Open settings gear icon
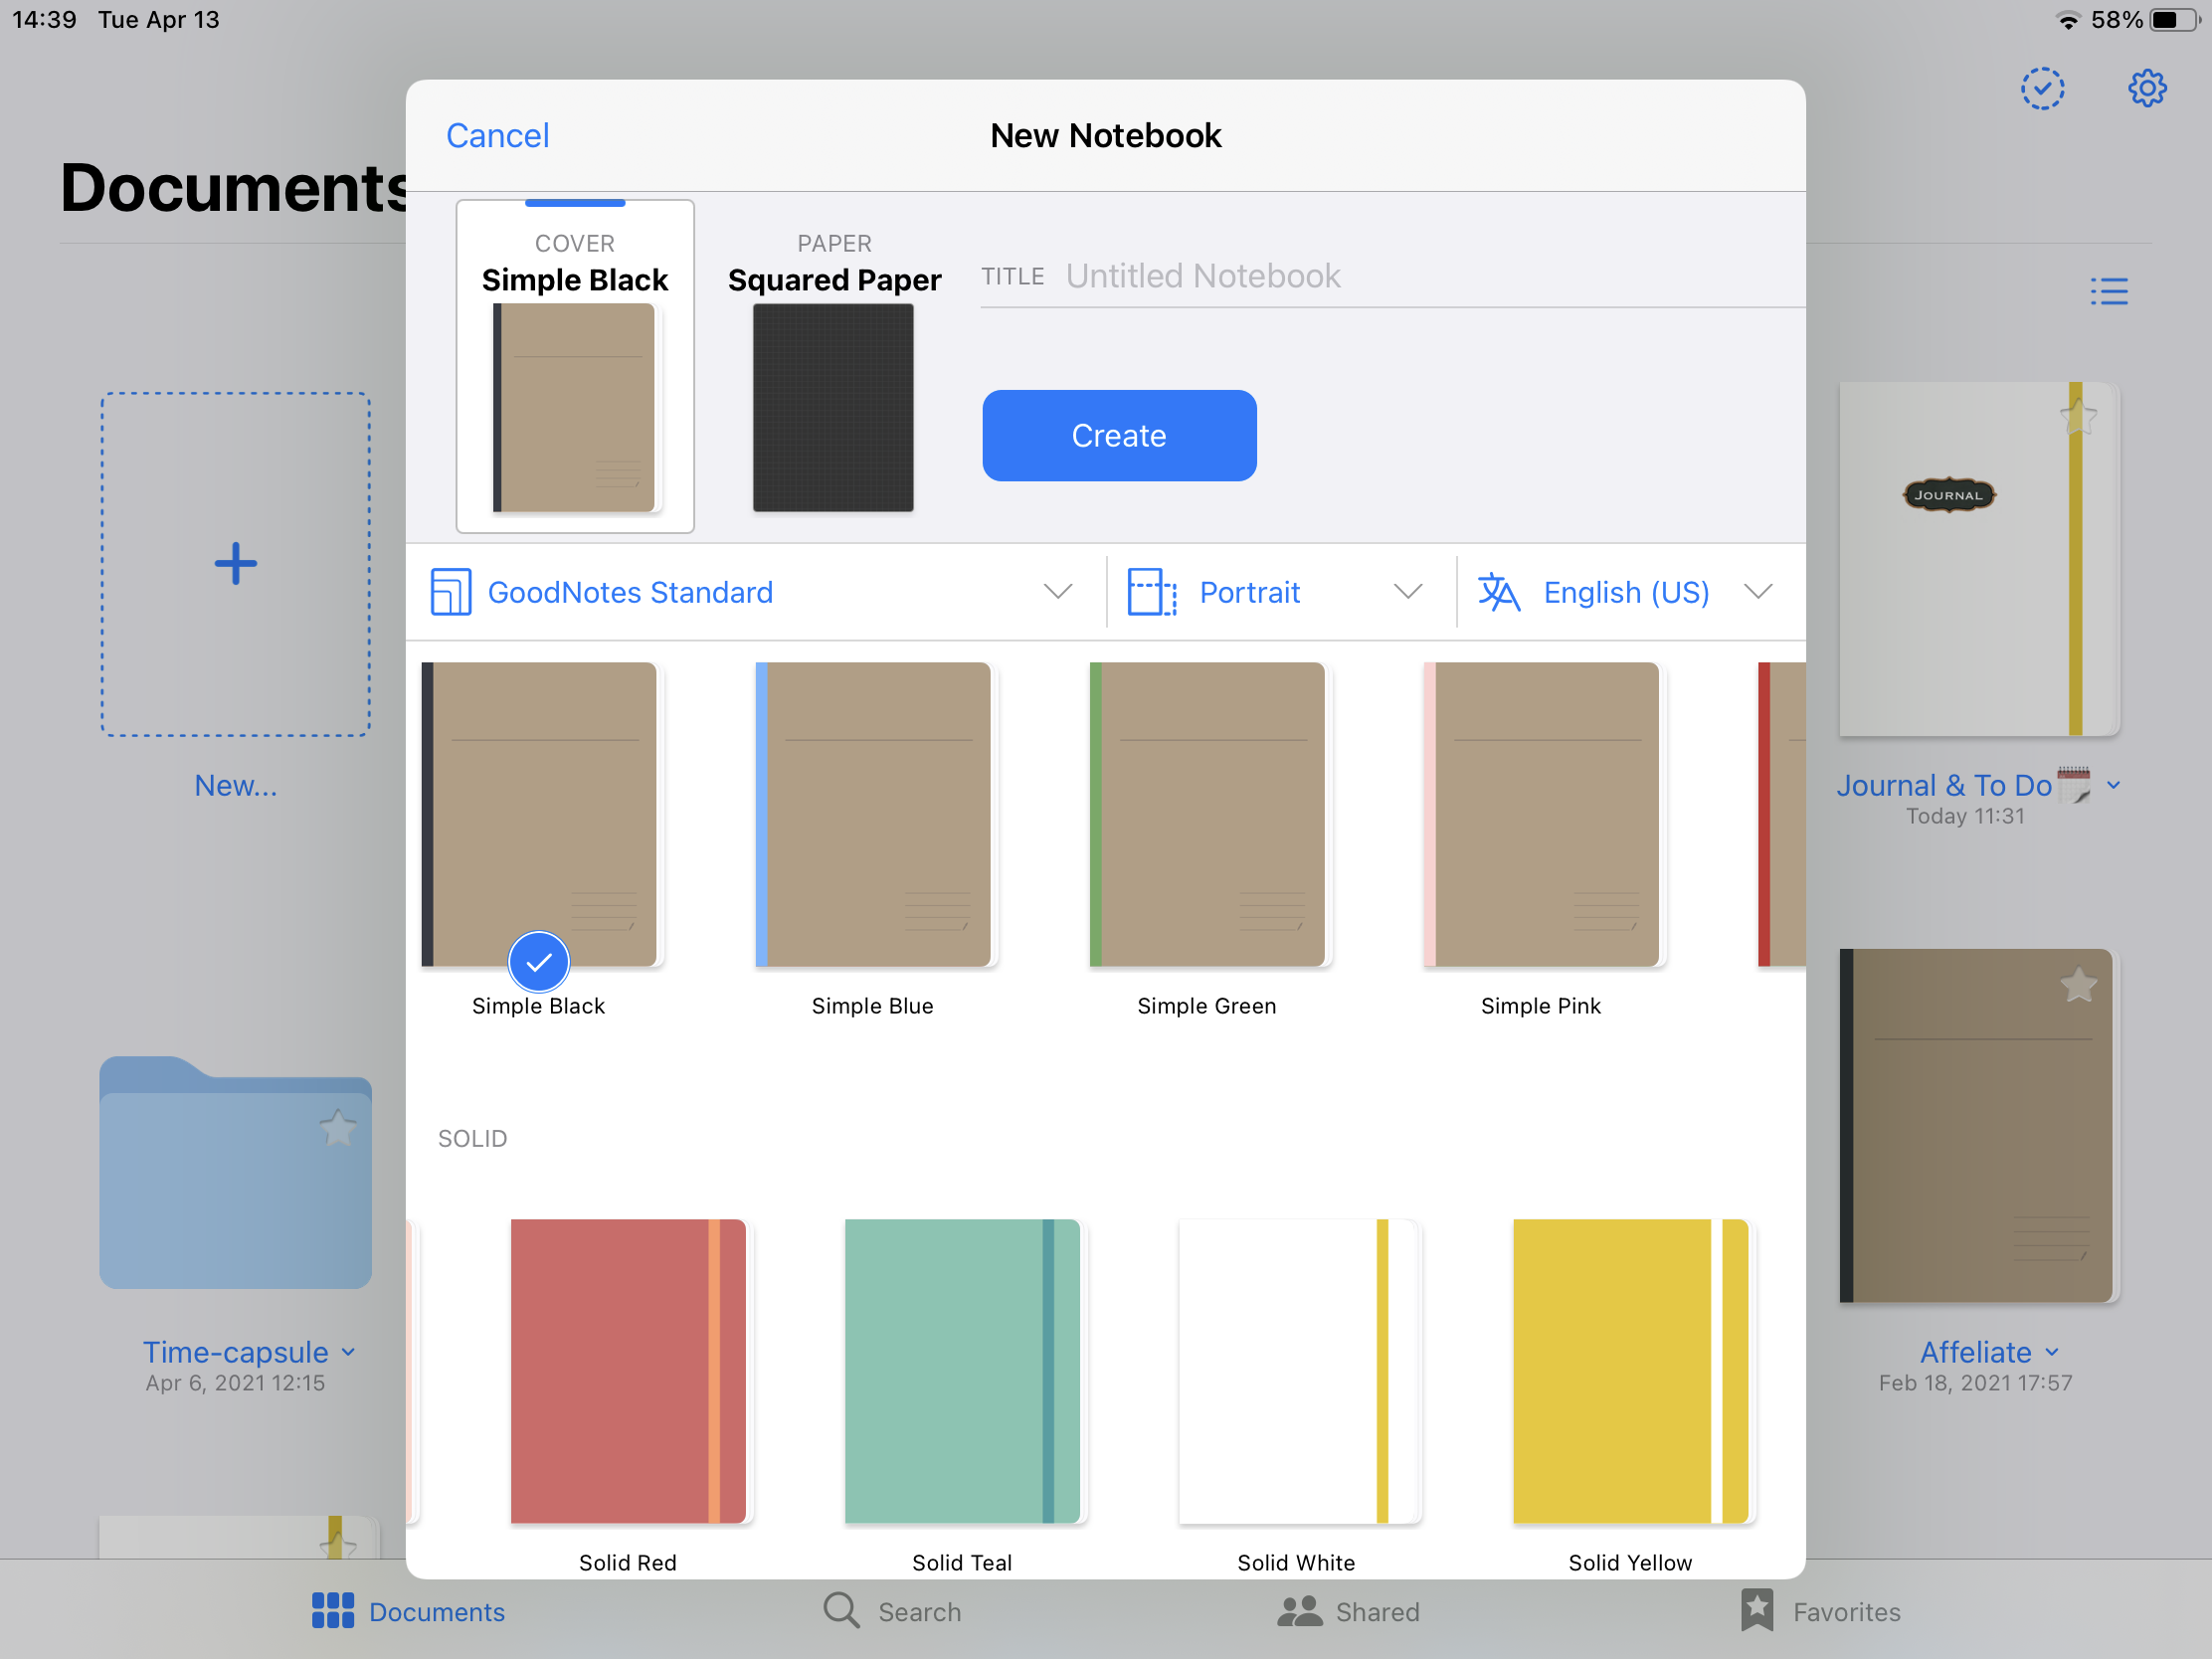Image resolution: width=2212 pixels, height=1659 pixels. (x=2146, y=89)
